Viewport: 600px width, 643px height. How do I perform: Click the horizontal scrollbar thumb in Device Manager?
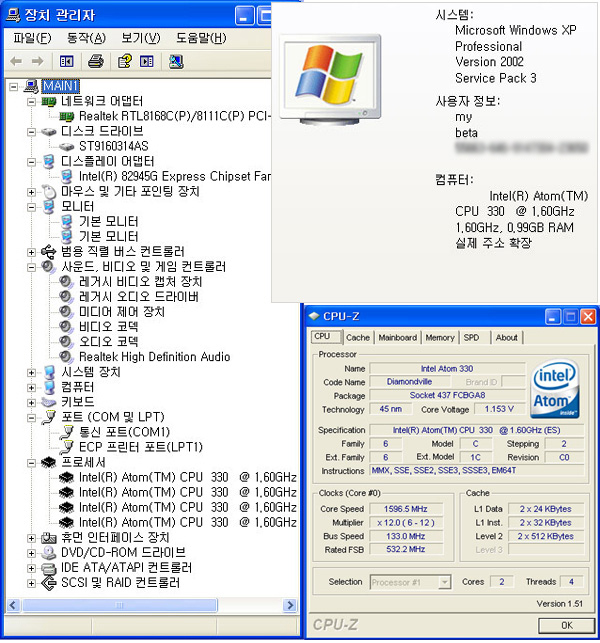[x=120, y=605]
